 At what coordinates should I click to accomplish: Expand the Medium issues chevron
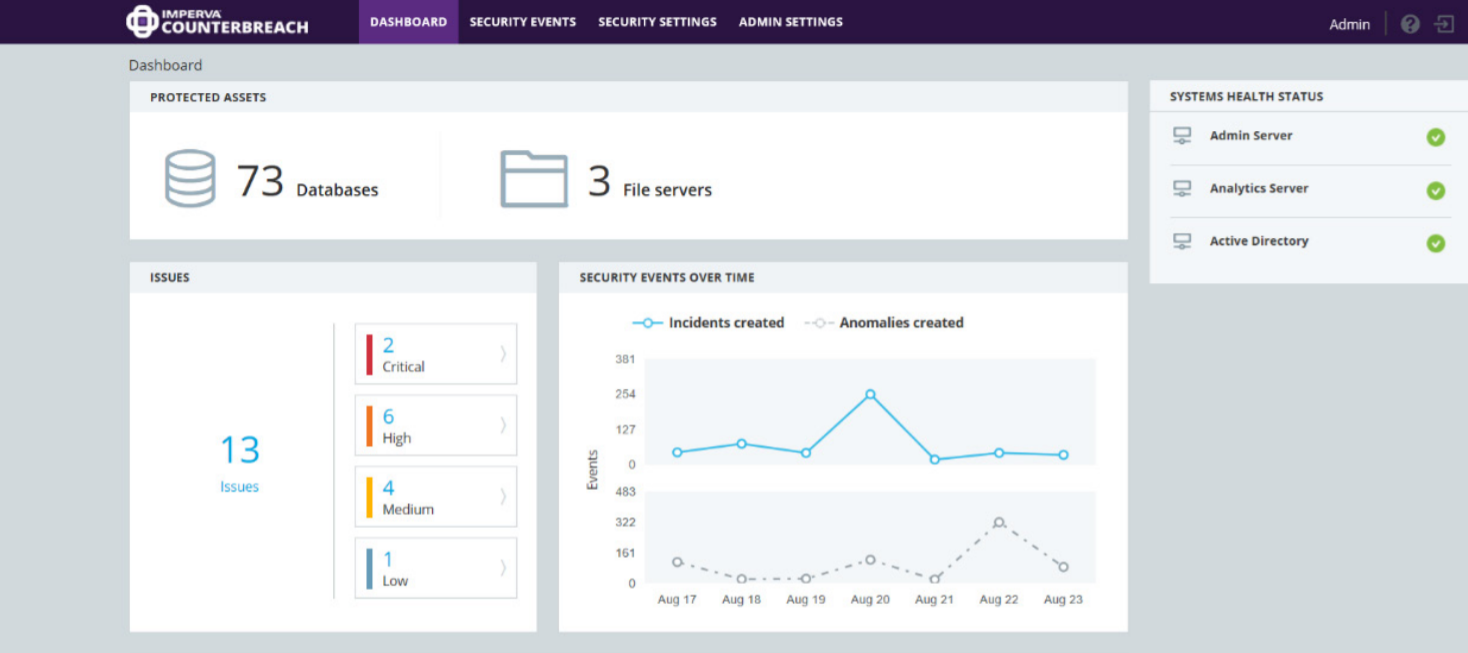[x=503, y=496]
